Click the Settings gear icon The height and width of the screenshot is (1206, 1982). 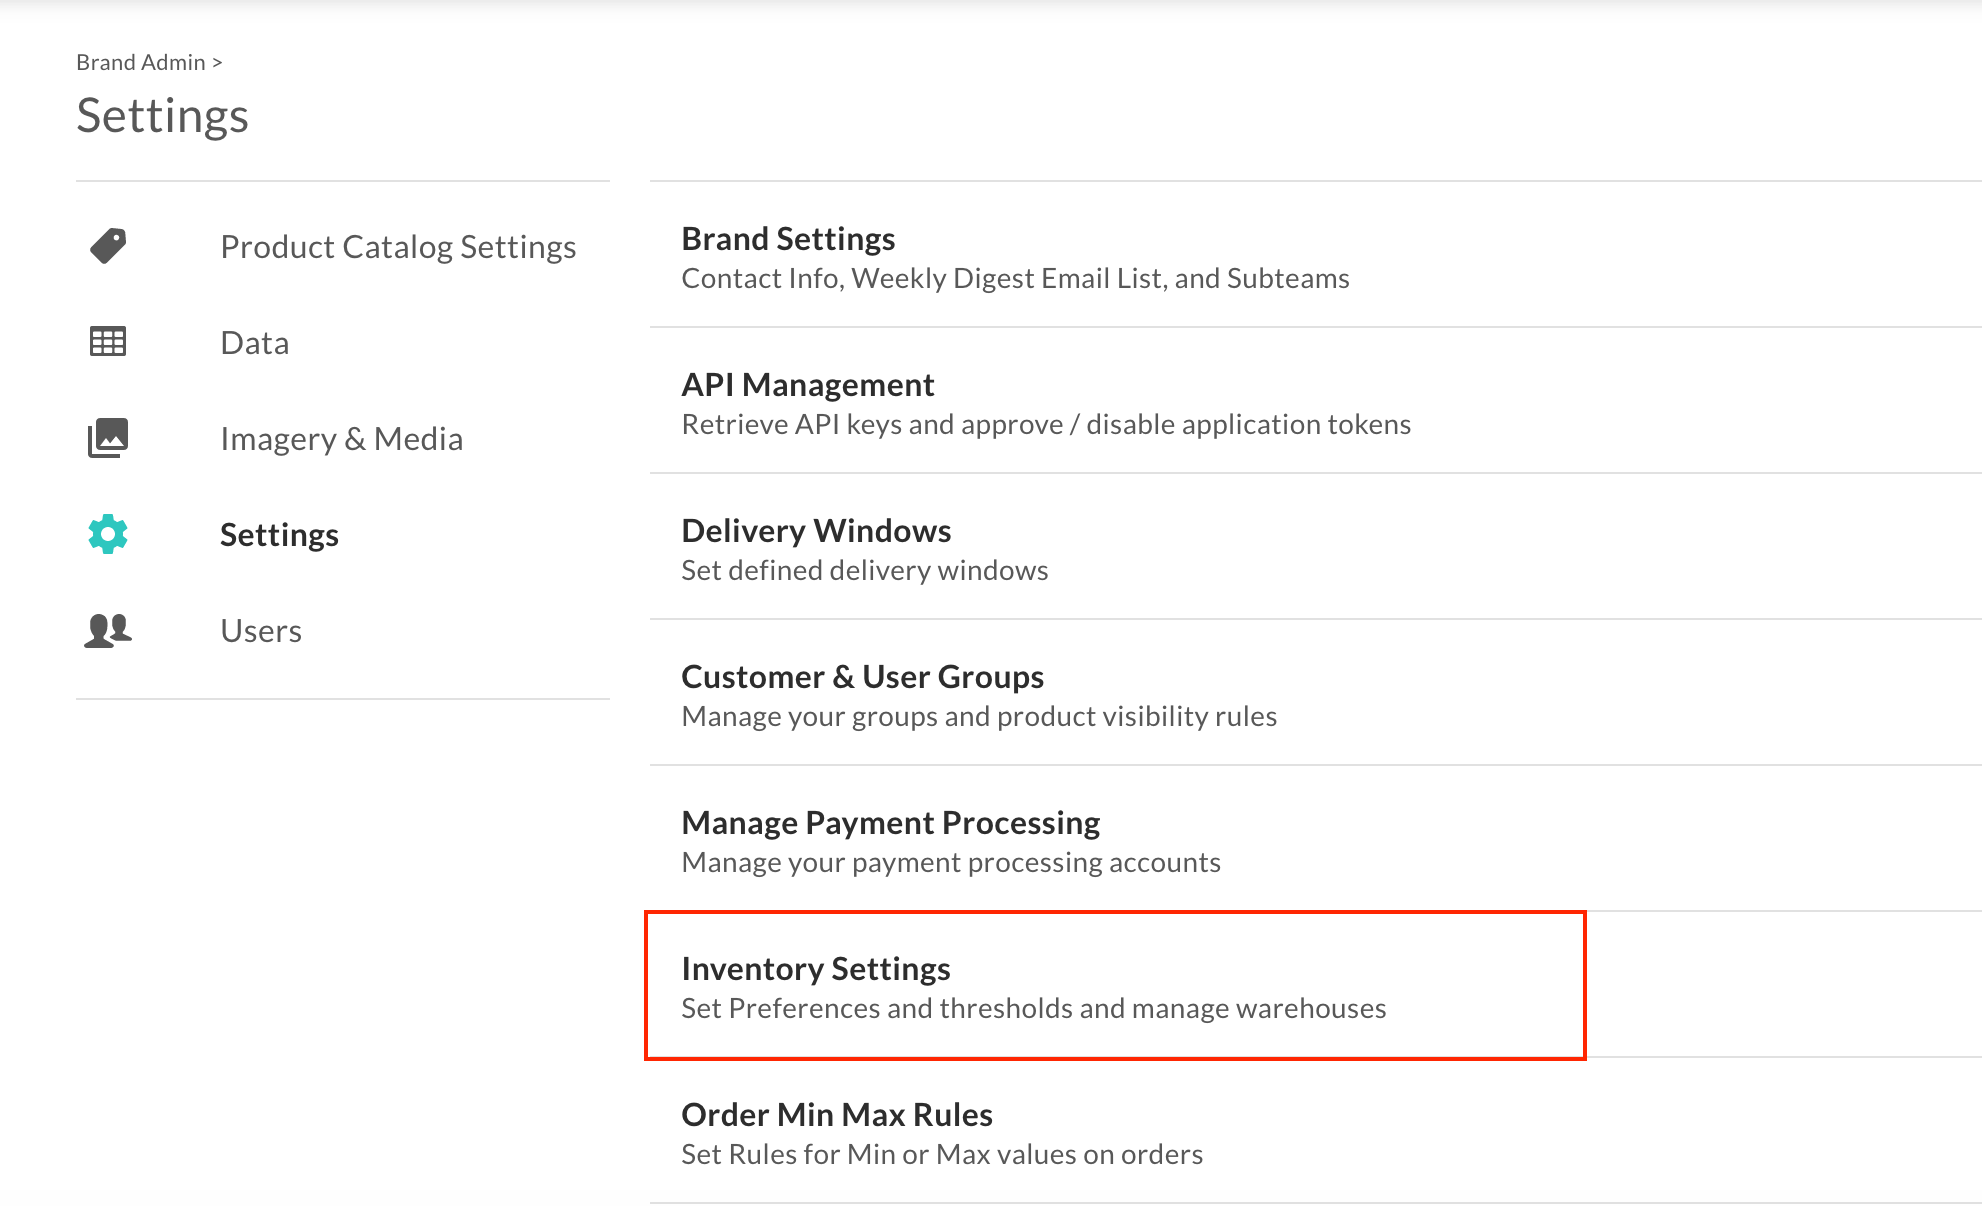(107, 533)
